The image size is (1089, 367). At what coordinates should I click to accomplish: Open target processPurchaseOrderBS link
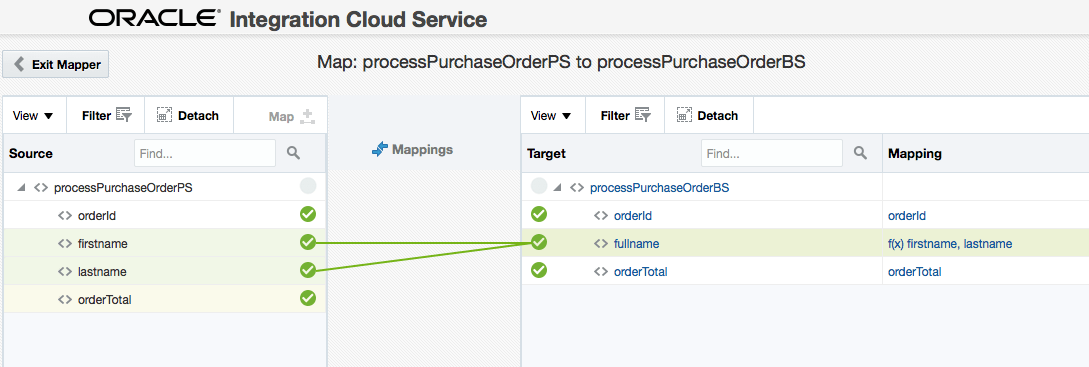[x=659, y=188]
